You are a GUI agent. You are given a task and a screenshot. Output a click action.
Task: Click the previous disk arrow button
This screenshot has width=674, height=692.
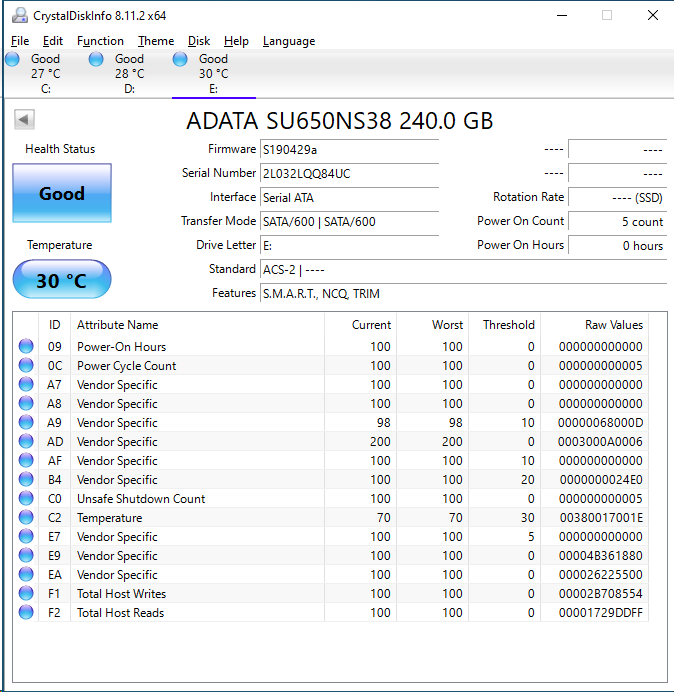pos(24,120)
